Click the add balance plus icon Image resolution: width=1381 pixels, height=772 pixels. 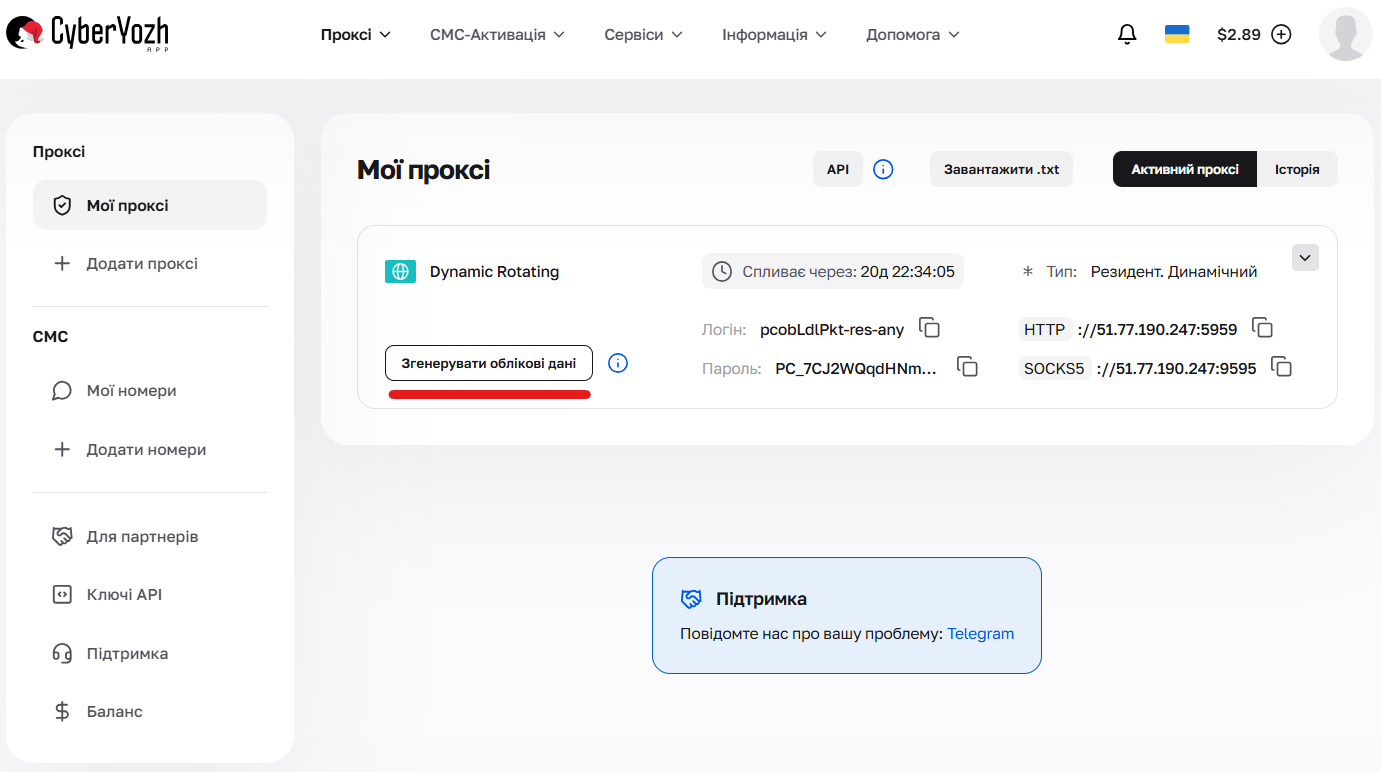pyautogui.click(x=1281, y=33)
